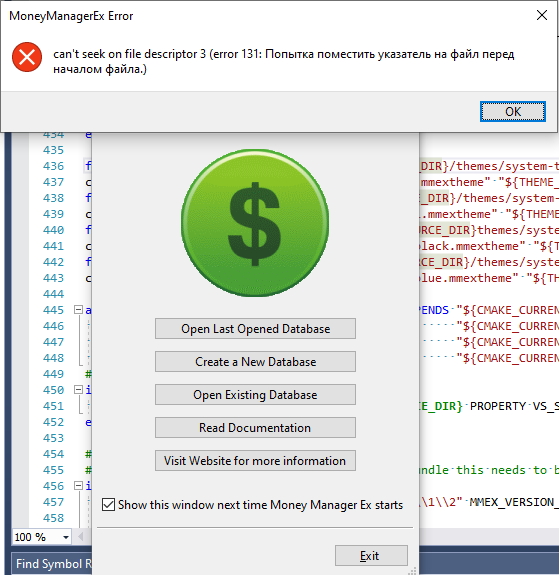
Task: Read Documentation button
Action: pos(255,428)
